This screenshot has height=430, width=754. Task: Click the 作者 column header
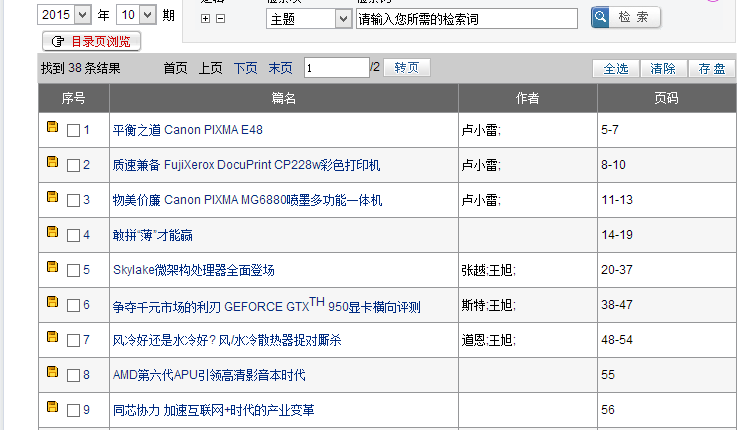(528, 99)
